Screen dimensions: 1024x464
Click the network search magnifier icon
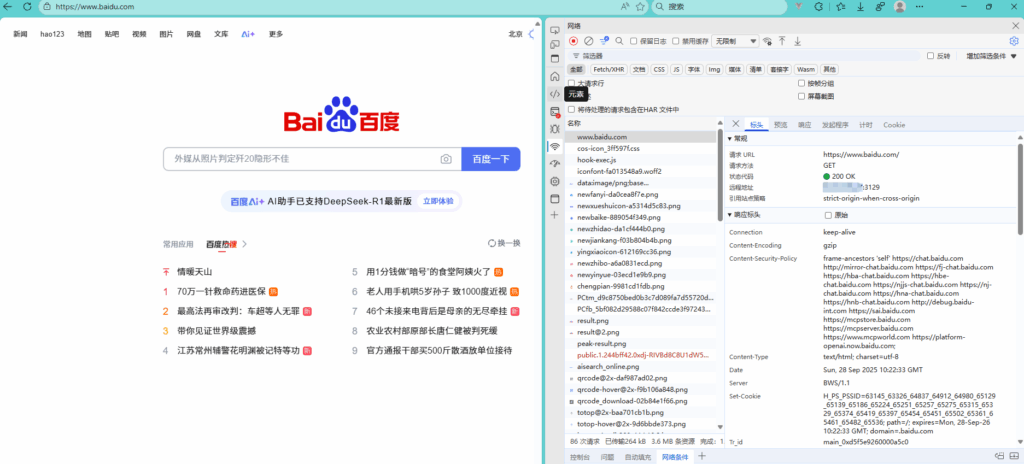[x=619, y=41]
